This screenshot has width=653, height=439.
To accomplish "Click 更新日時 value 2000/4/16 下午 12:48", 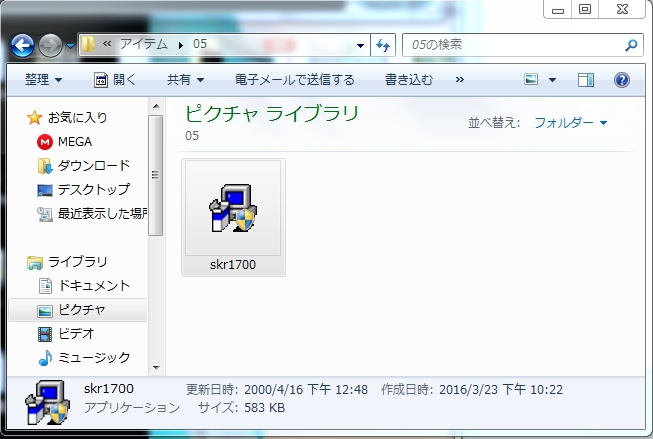I will click(x=306, y=389).
